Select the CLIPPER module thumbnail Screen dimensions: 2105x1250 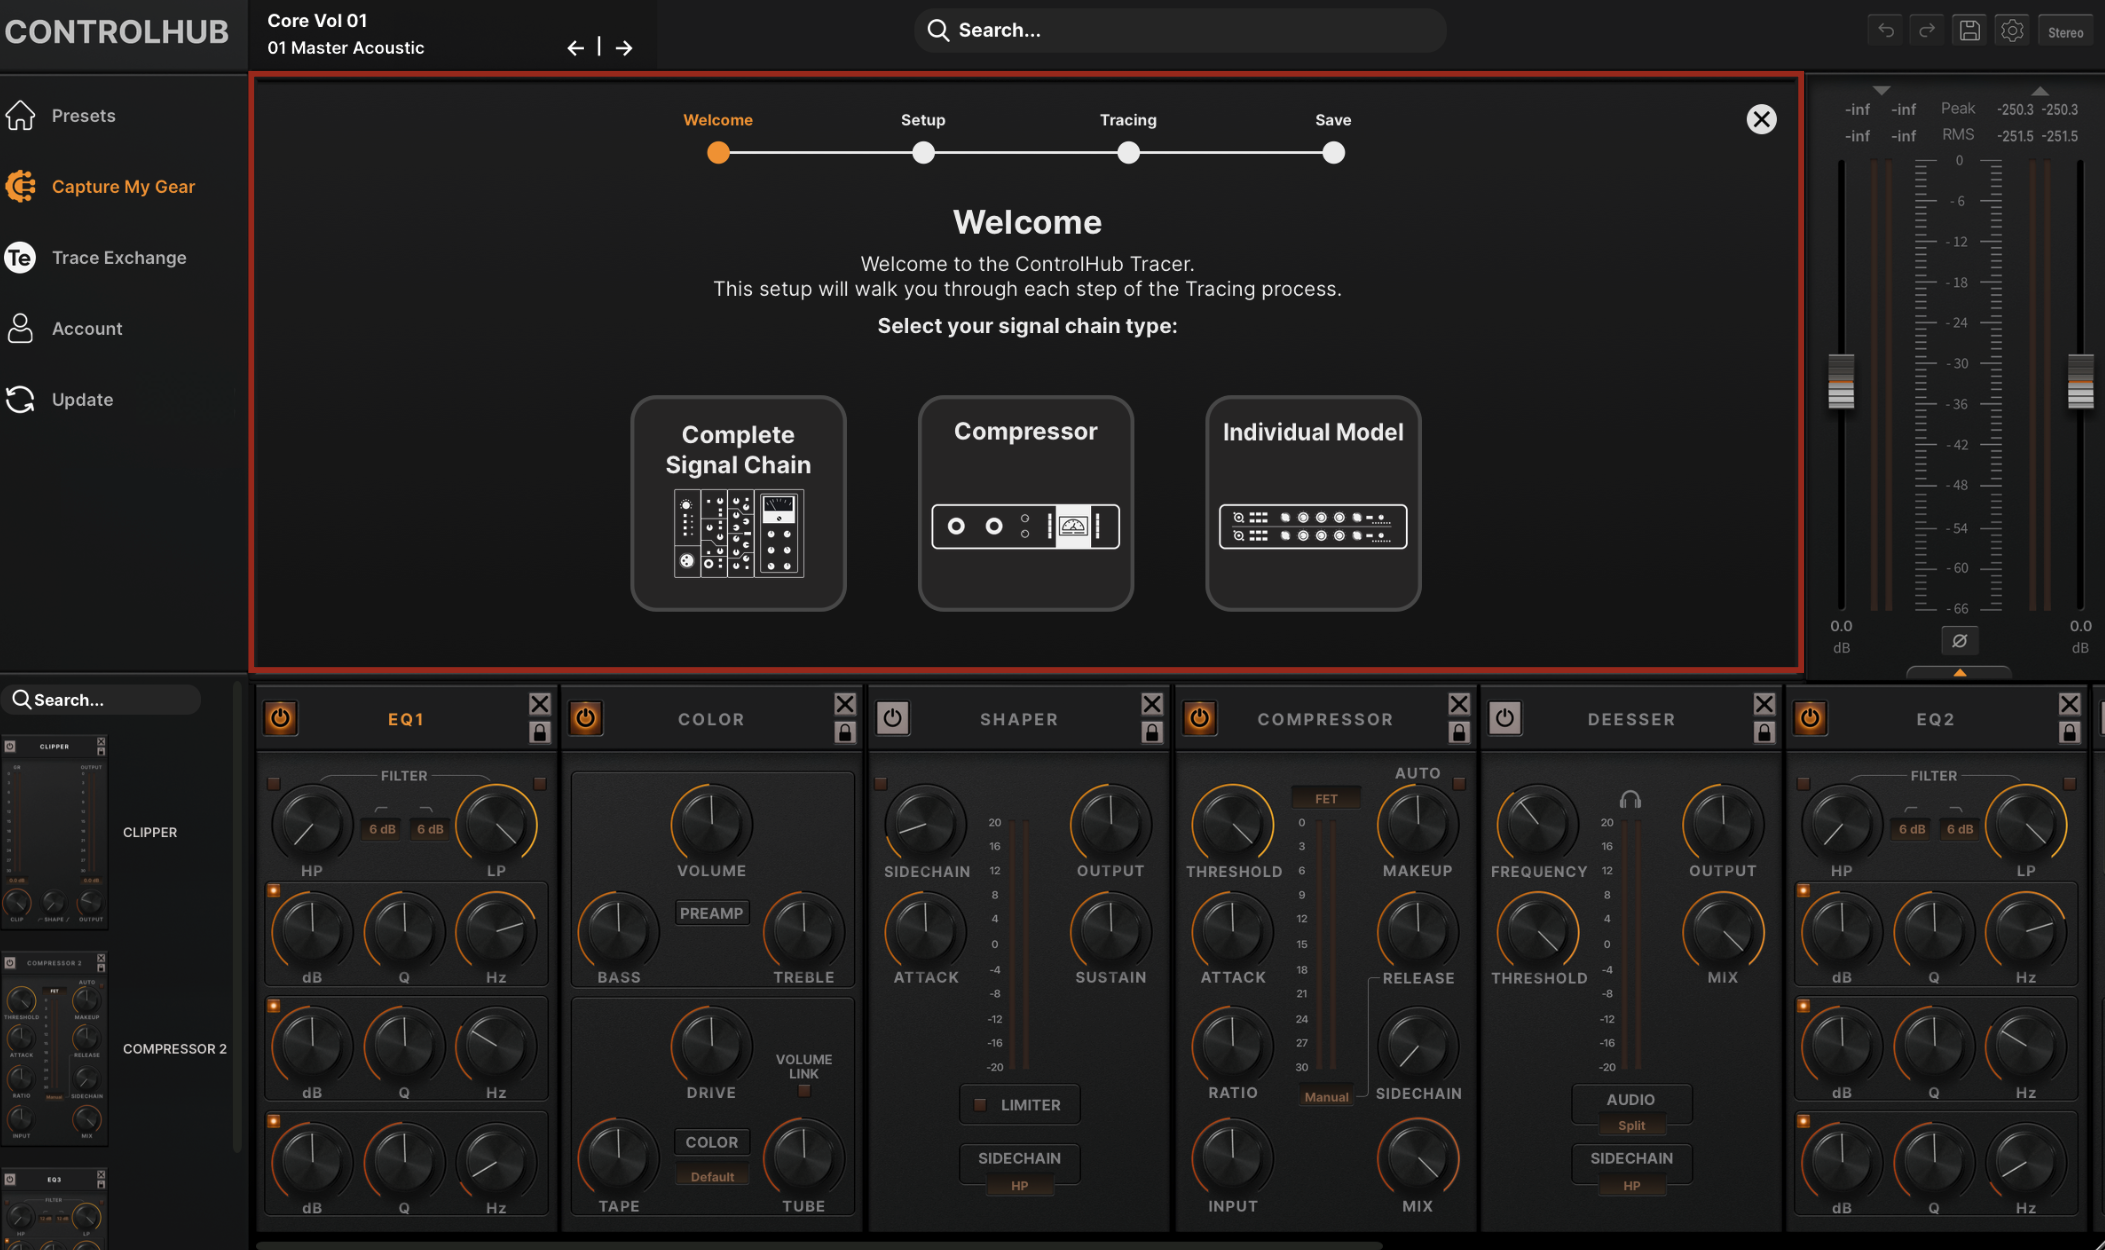55,832
